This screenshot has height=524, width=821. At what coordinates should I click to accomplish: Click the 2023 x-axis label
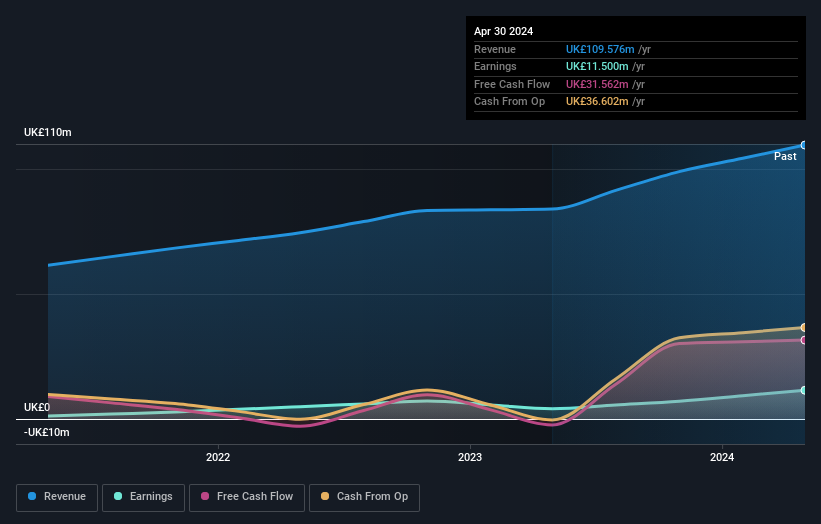(470, 457)
